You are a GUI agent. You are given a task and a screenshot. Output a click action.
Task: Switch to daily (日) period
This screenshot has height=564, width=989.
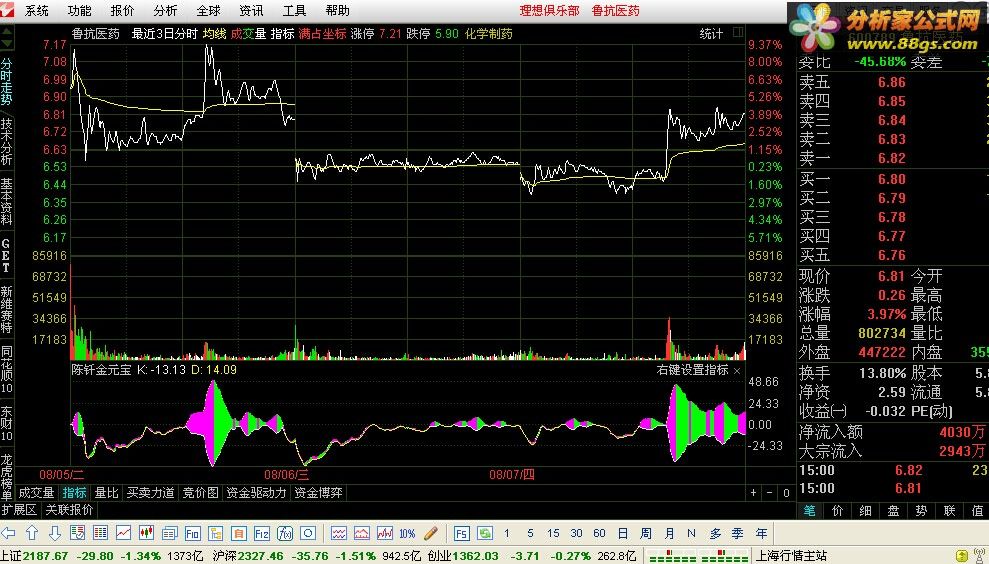[x=623, y=533]
